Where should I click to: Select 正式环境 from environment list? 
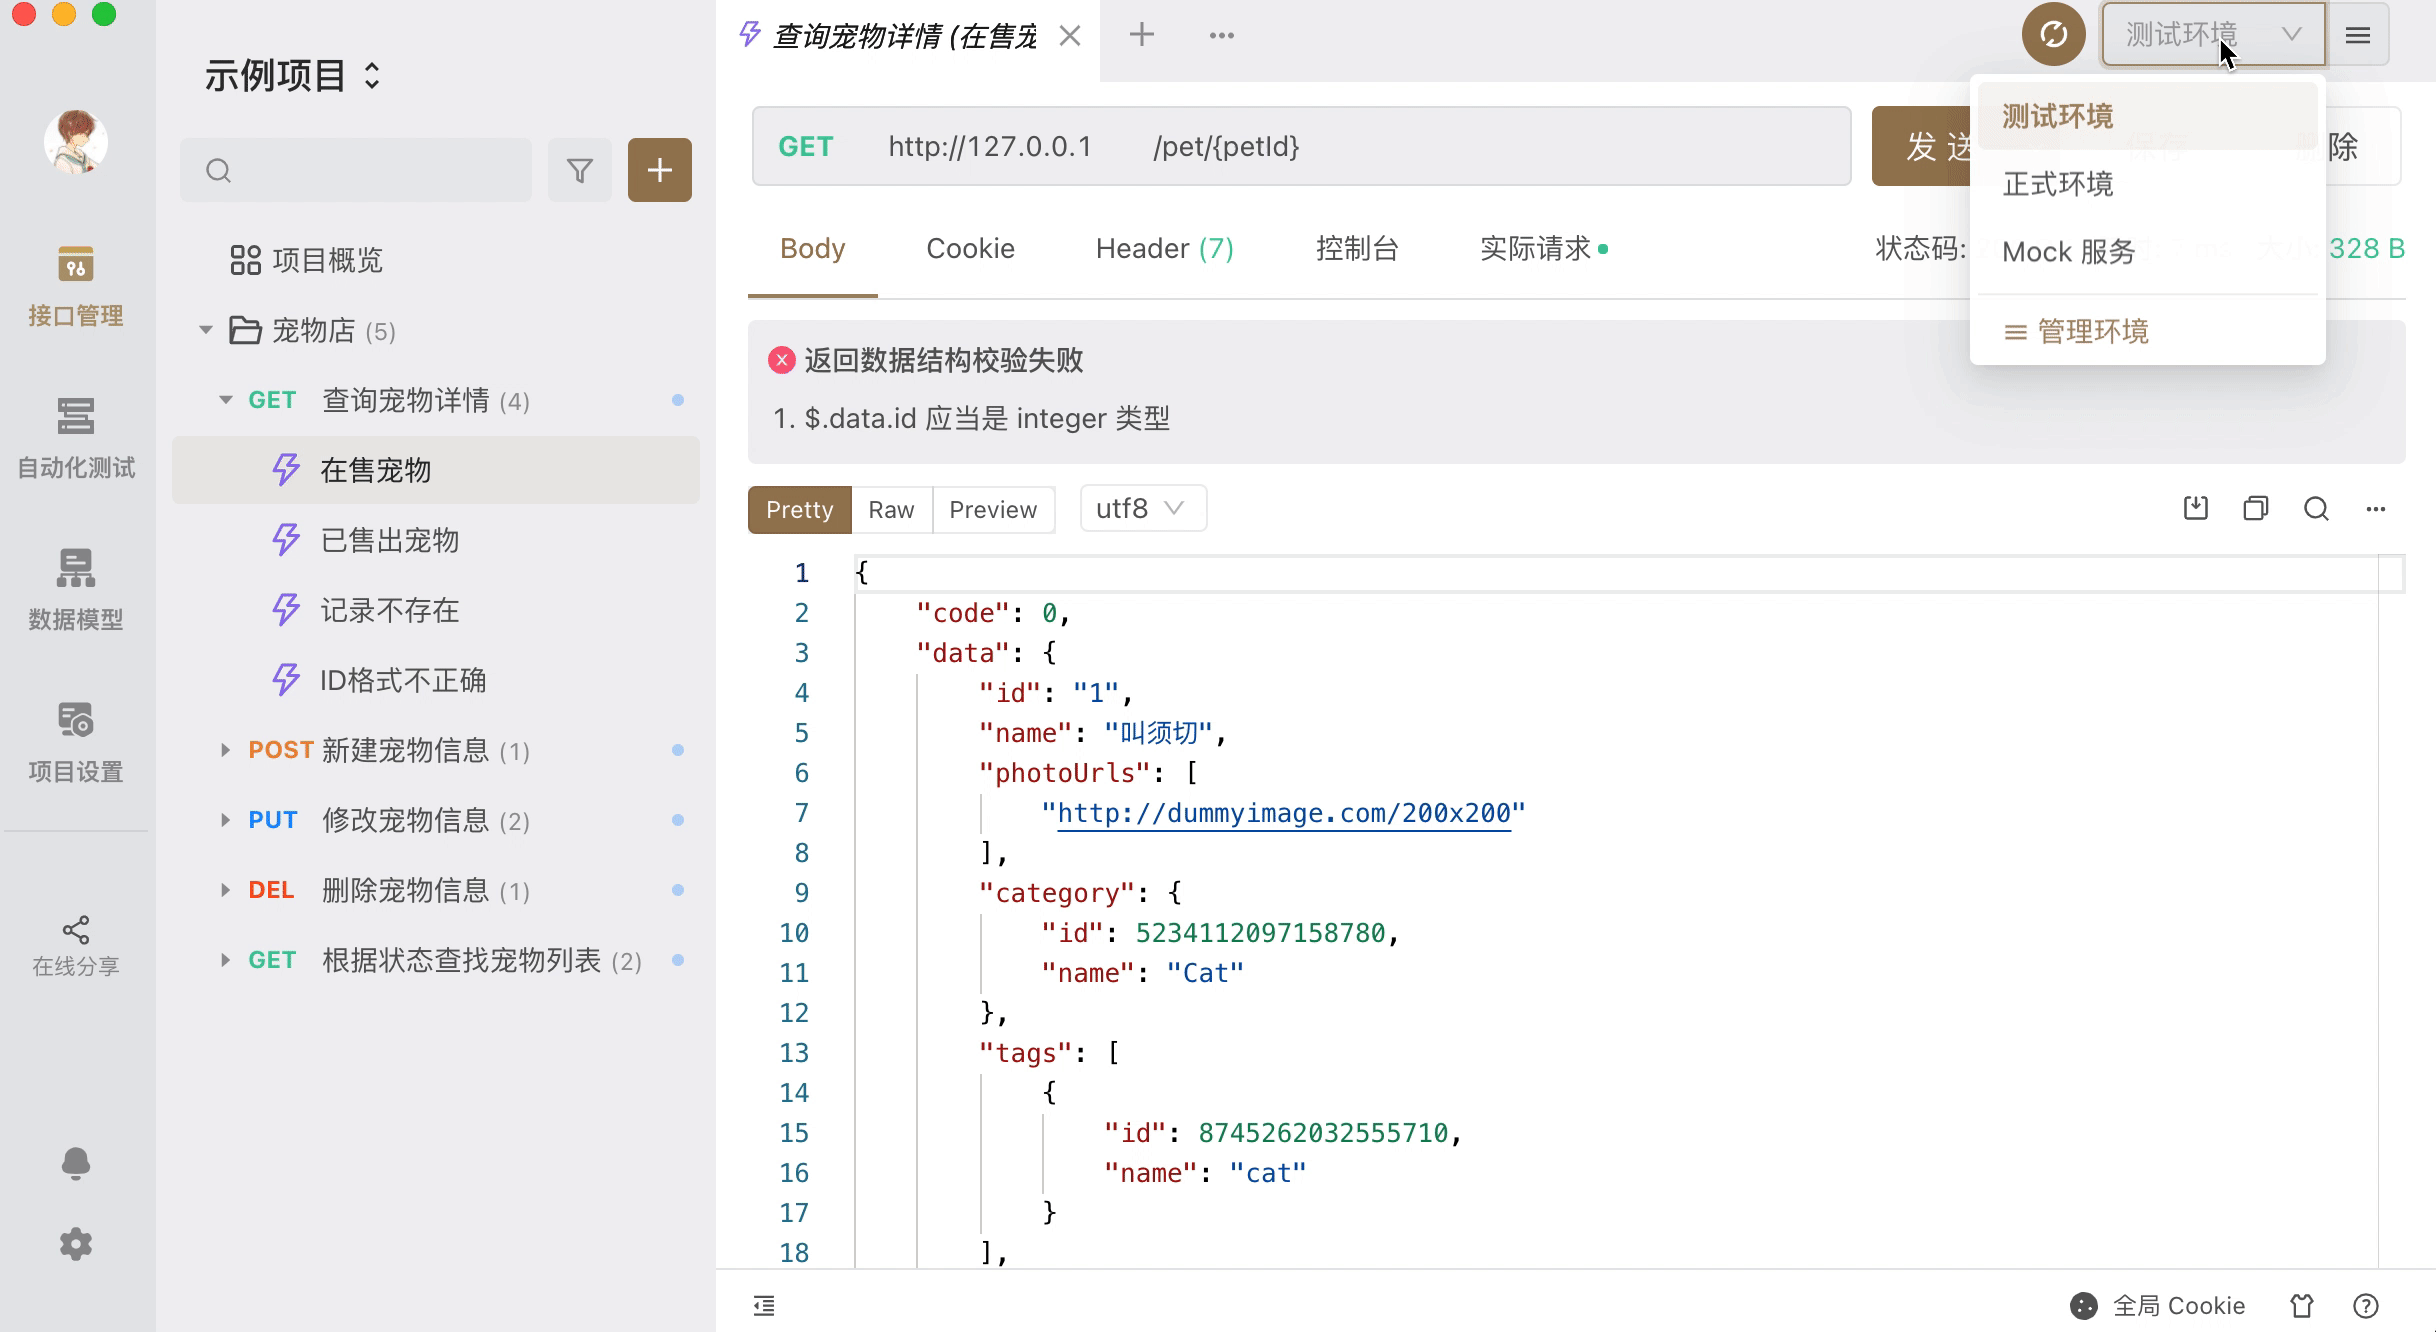click(x=2058, y=184)
